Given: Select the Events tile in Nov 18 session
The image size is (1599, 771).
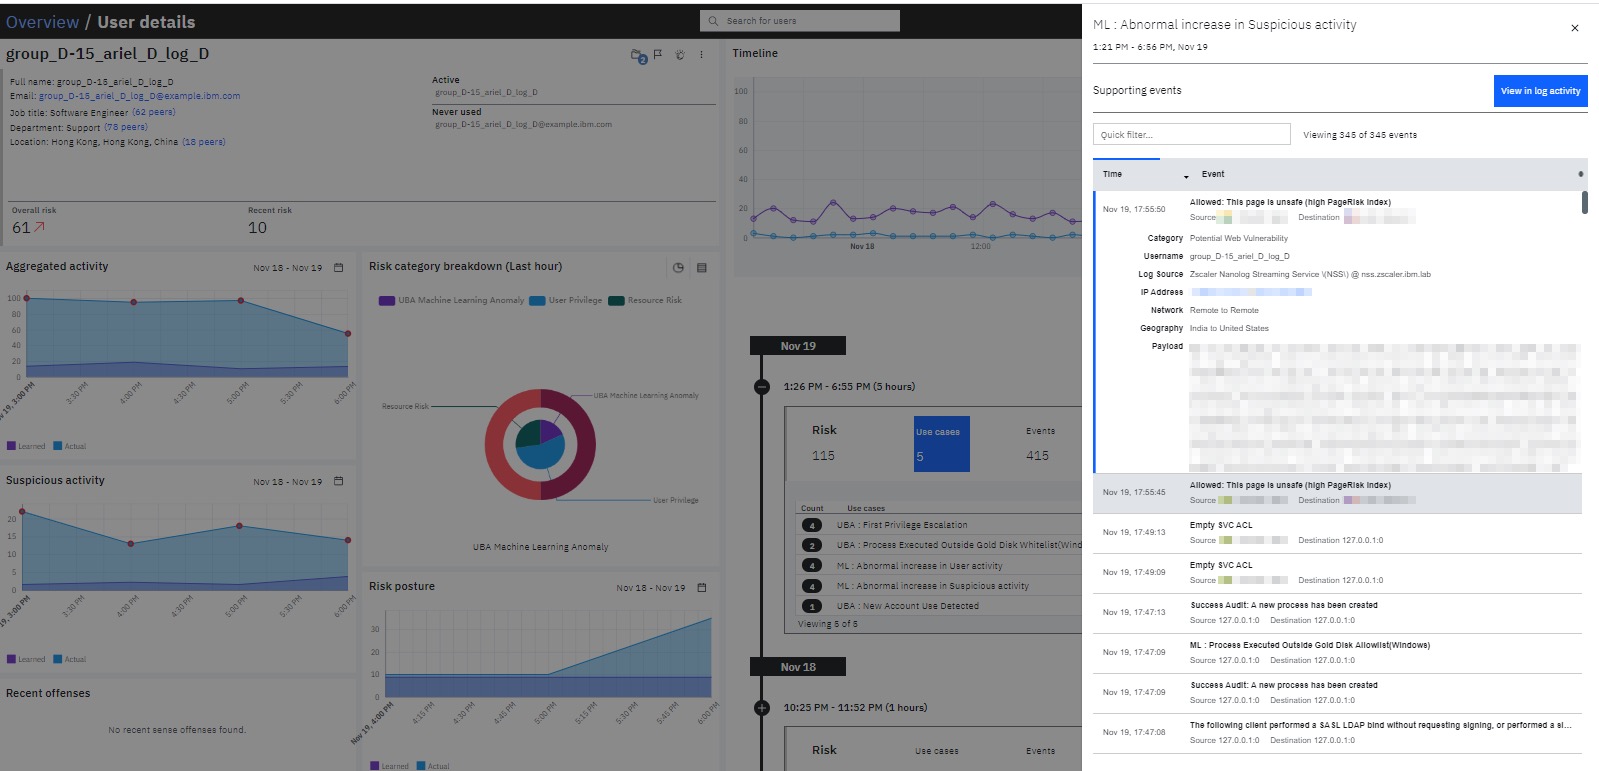Looking at the screenshot, I should point(1040,751).
